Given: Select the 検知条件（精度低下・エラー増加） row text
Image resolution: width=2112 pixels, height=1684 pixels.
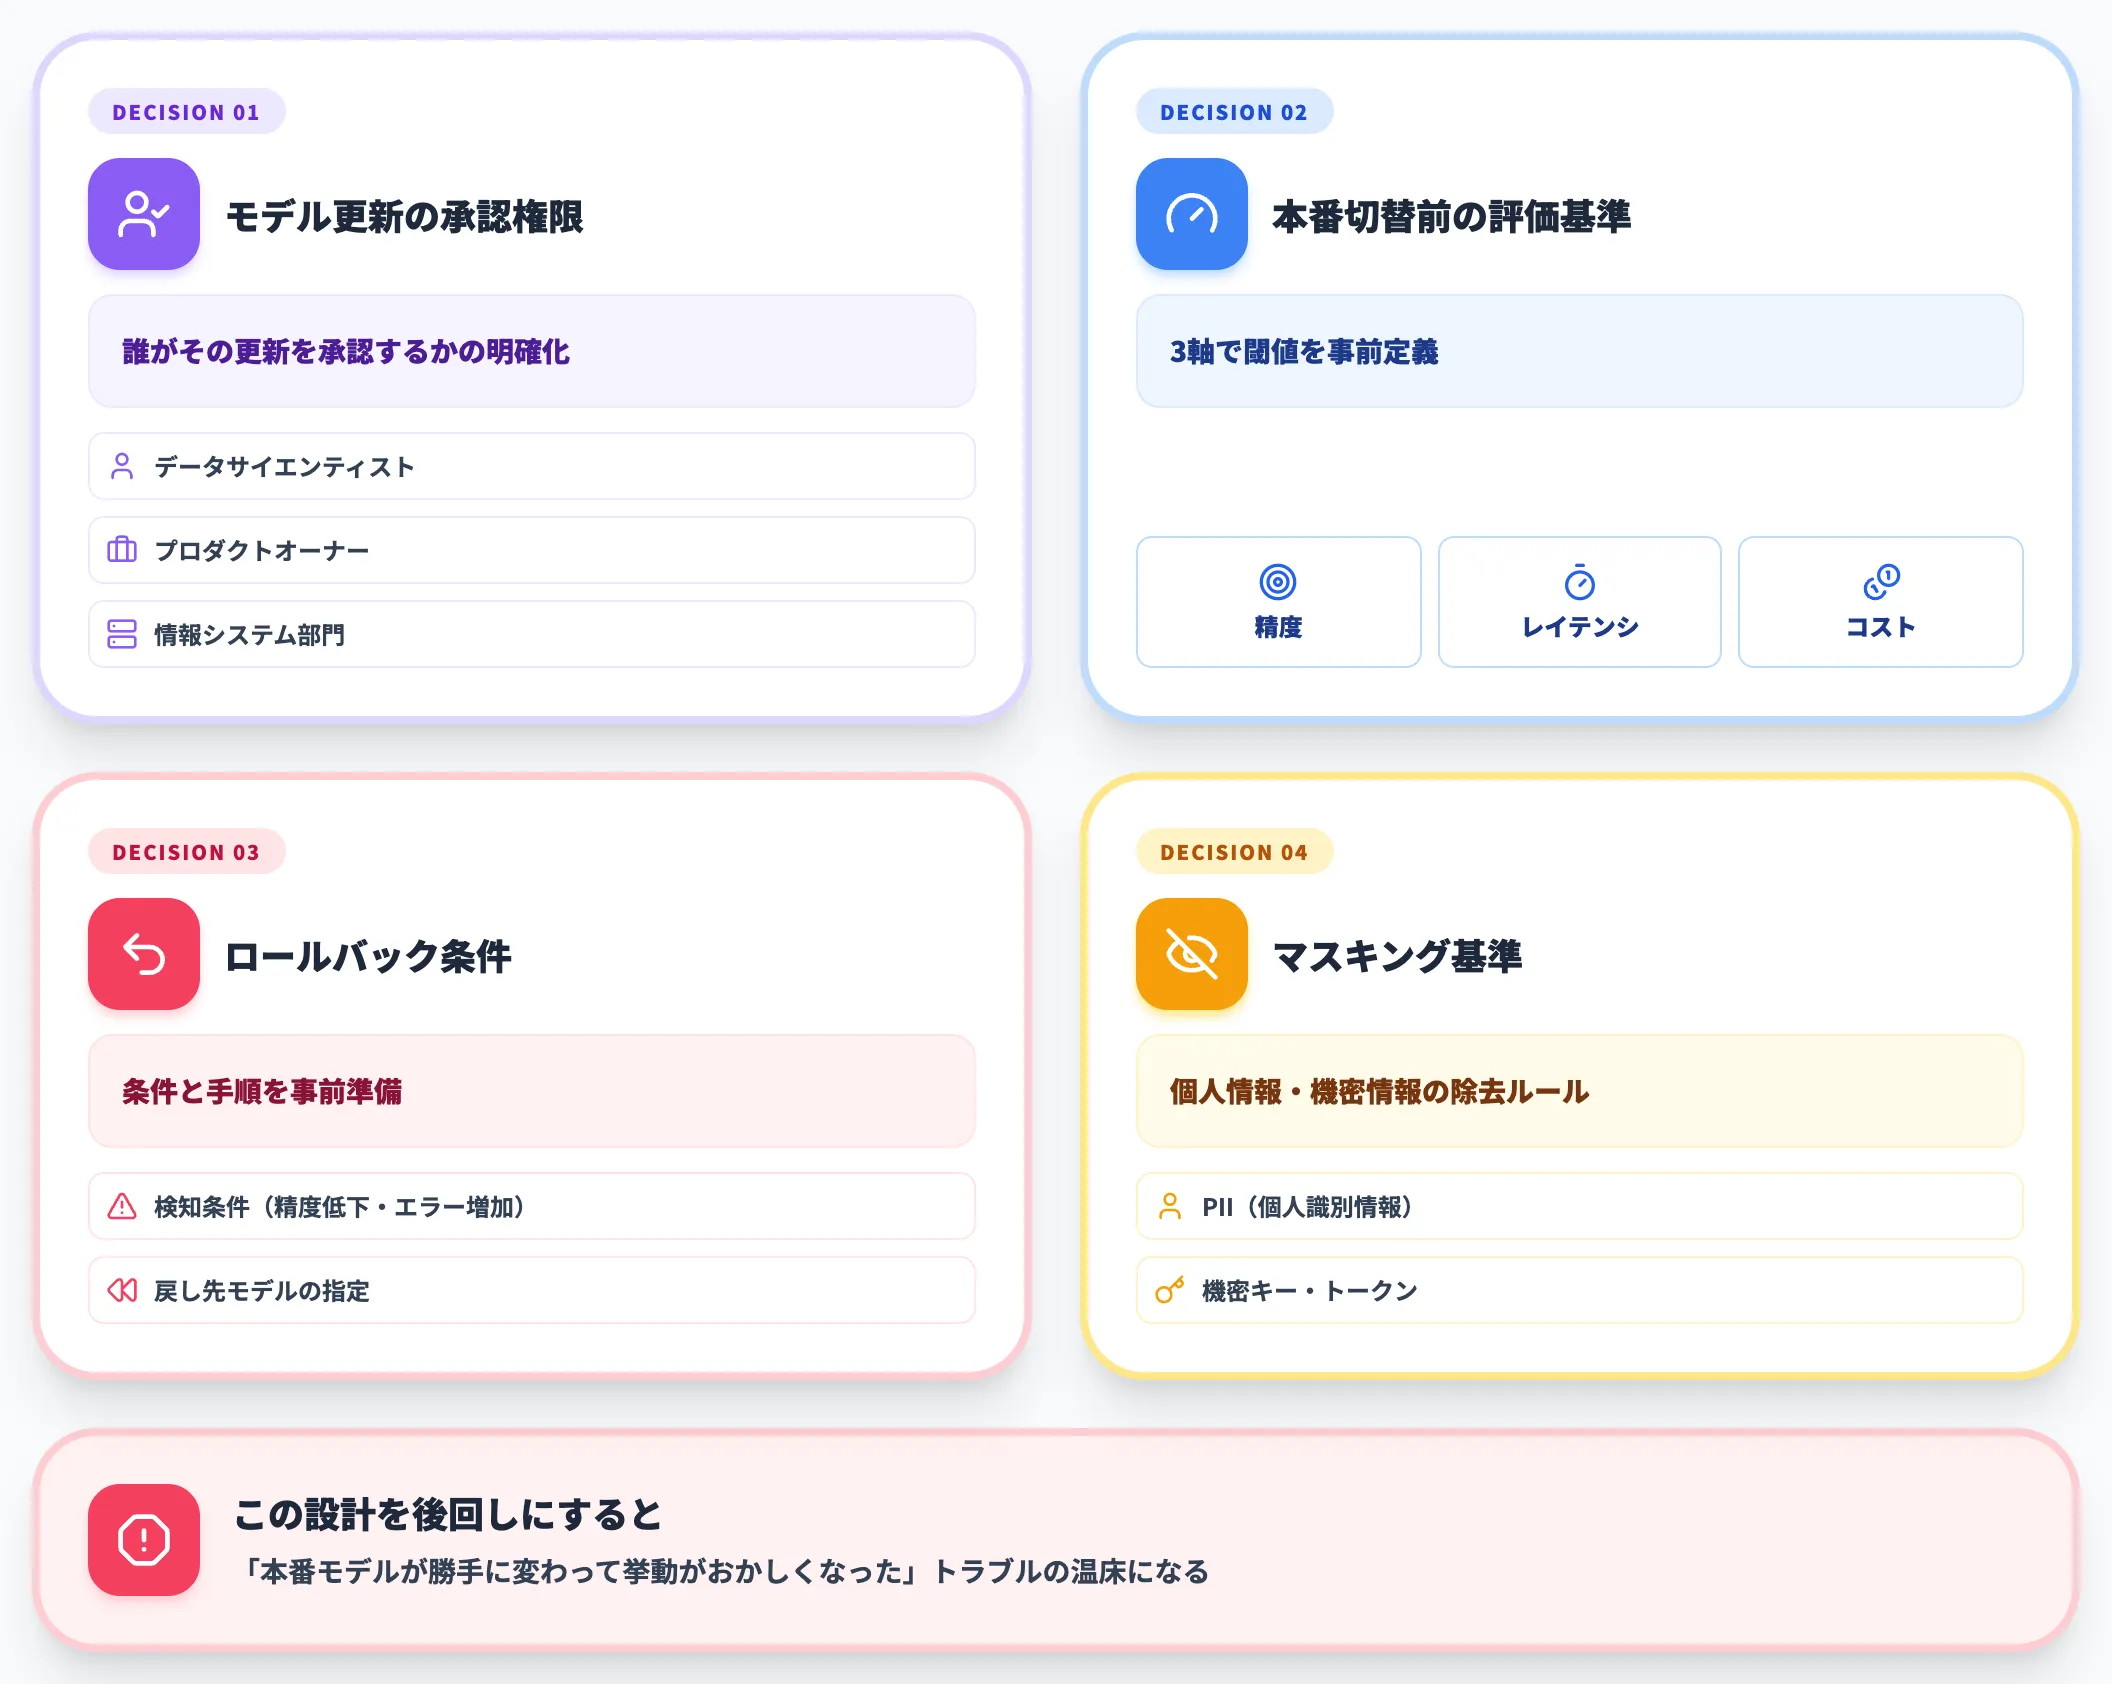Looking at the screenshot, I should (x=340, y=1207).
